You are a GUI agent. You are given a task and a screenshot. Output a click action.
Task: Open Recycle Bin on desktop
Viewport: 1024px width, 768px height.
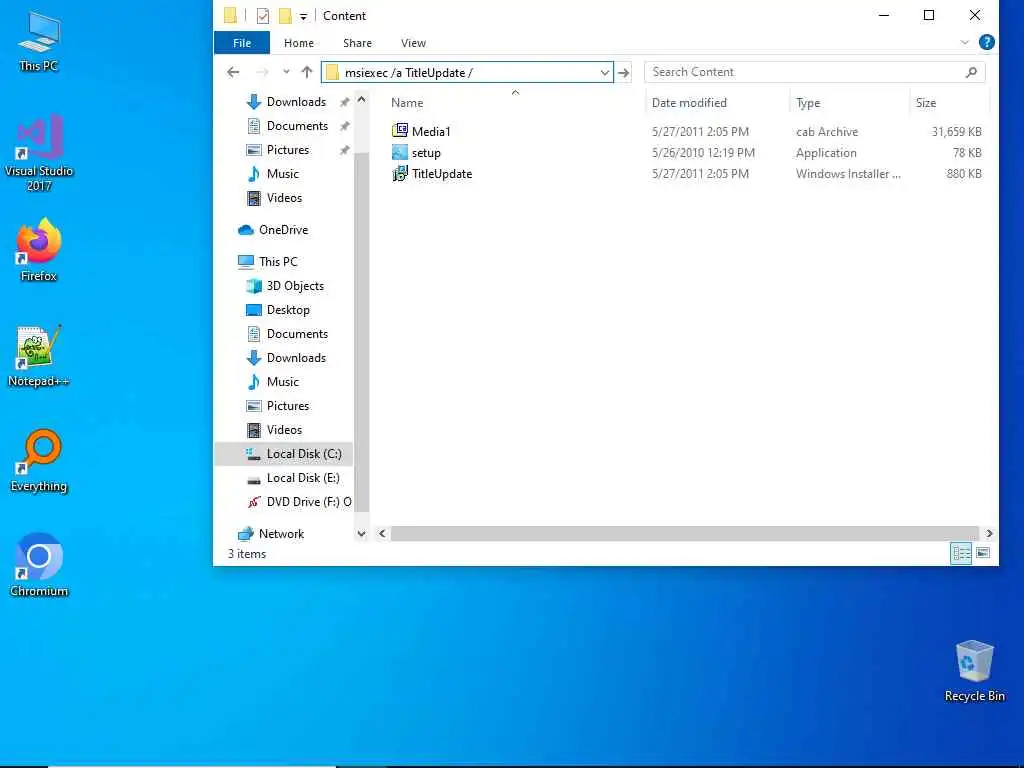pyautogui.click(x=974, y=671)
